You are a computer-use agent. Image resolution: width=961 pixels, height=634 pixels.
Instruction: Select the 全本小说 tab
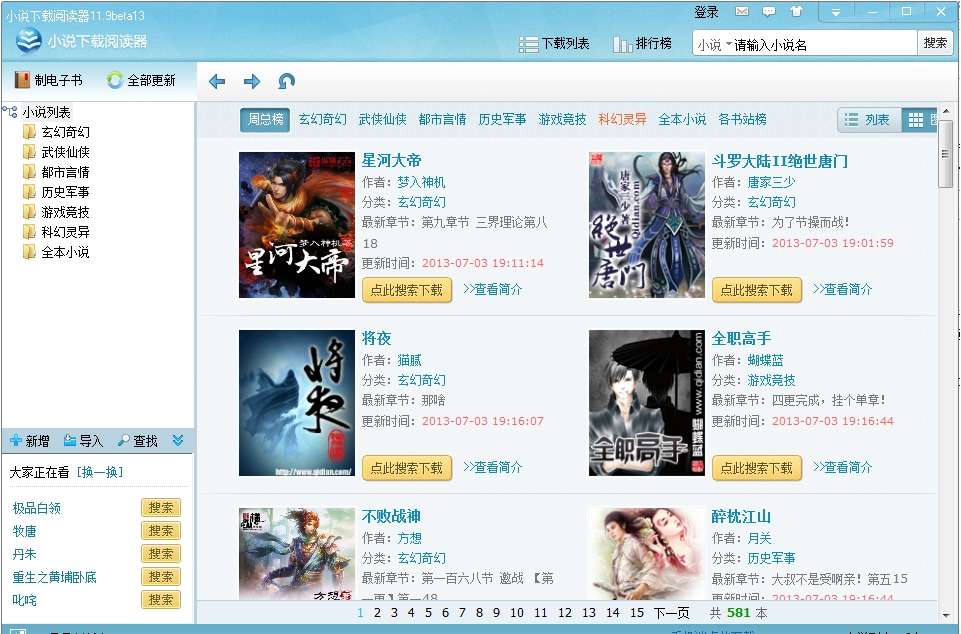pyautogui.click(x=682, y=119)
